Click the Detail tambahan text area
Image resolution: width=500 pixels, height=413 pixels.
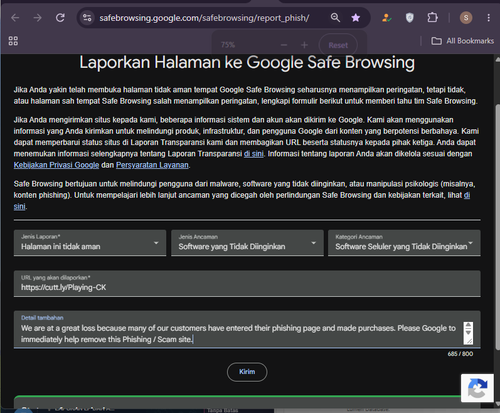coord(247,330)
